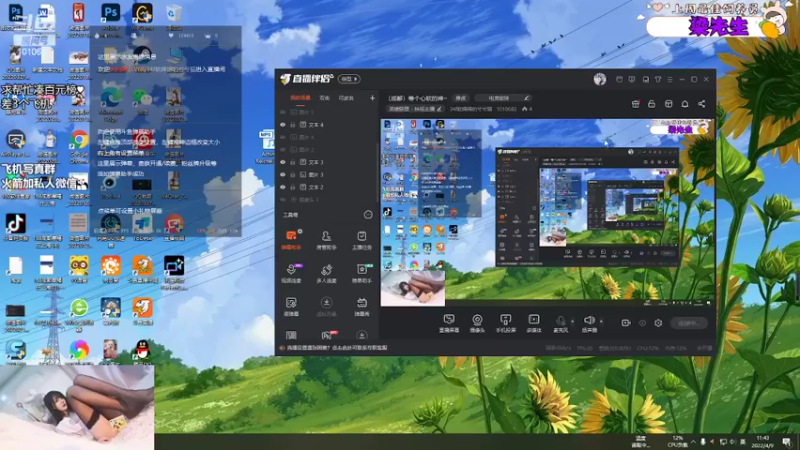Open the skin shirt icon in title bar
Screen dimensions: 800x450
click(x=658, y=80)
